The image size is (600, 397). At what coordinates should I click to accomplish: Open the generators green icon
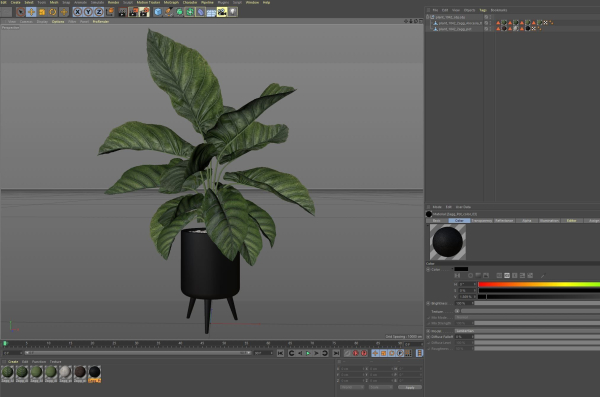pyautogui.click(x=179, y=12)
